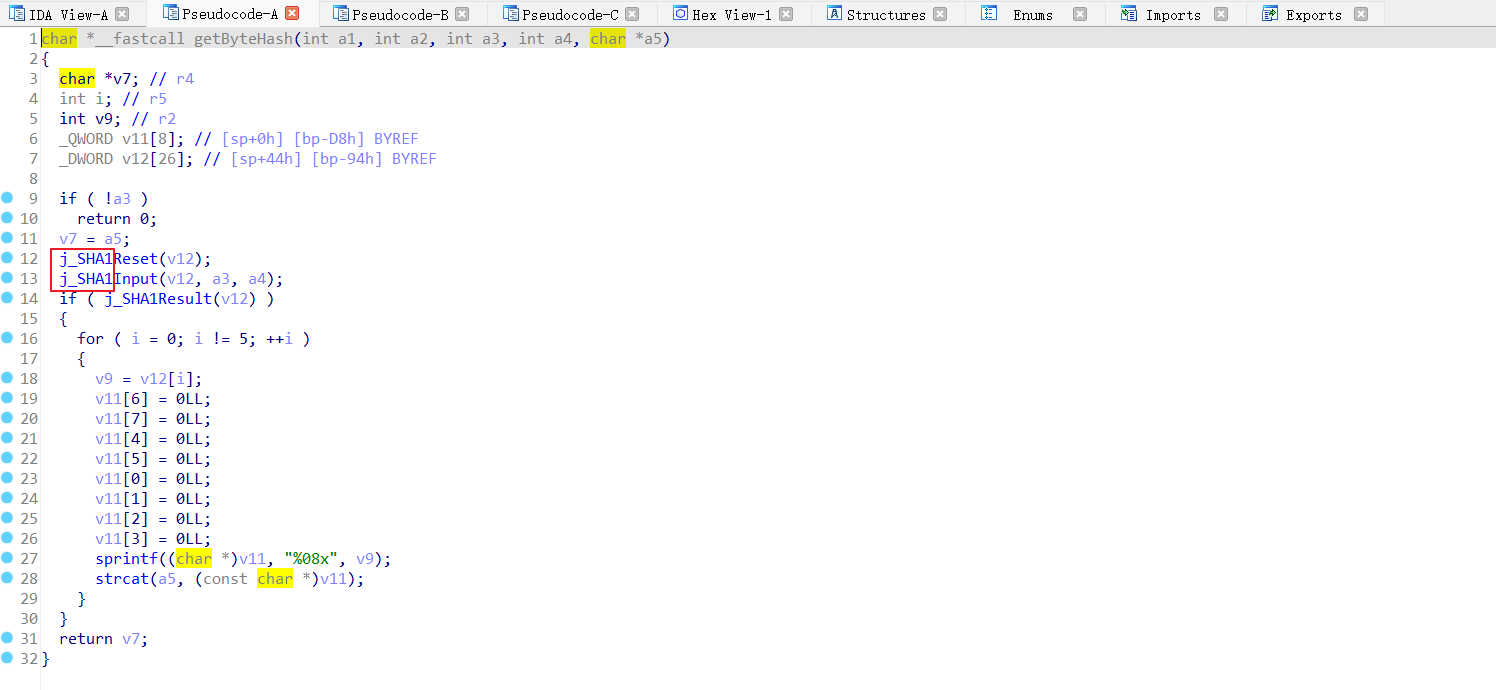Click the Enums tab icon
The width and height of the screenshot is (1496, 690).
[989, 14]
